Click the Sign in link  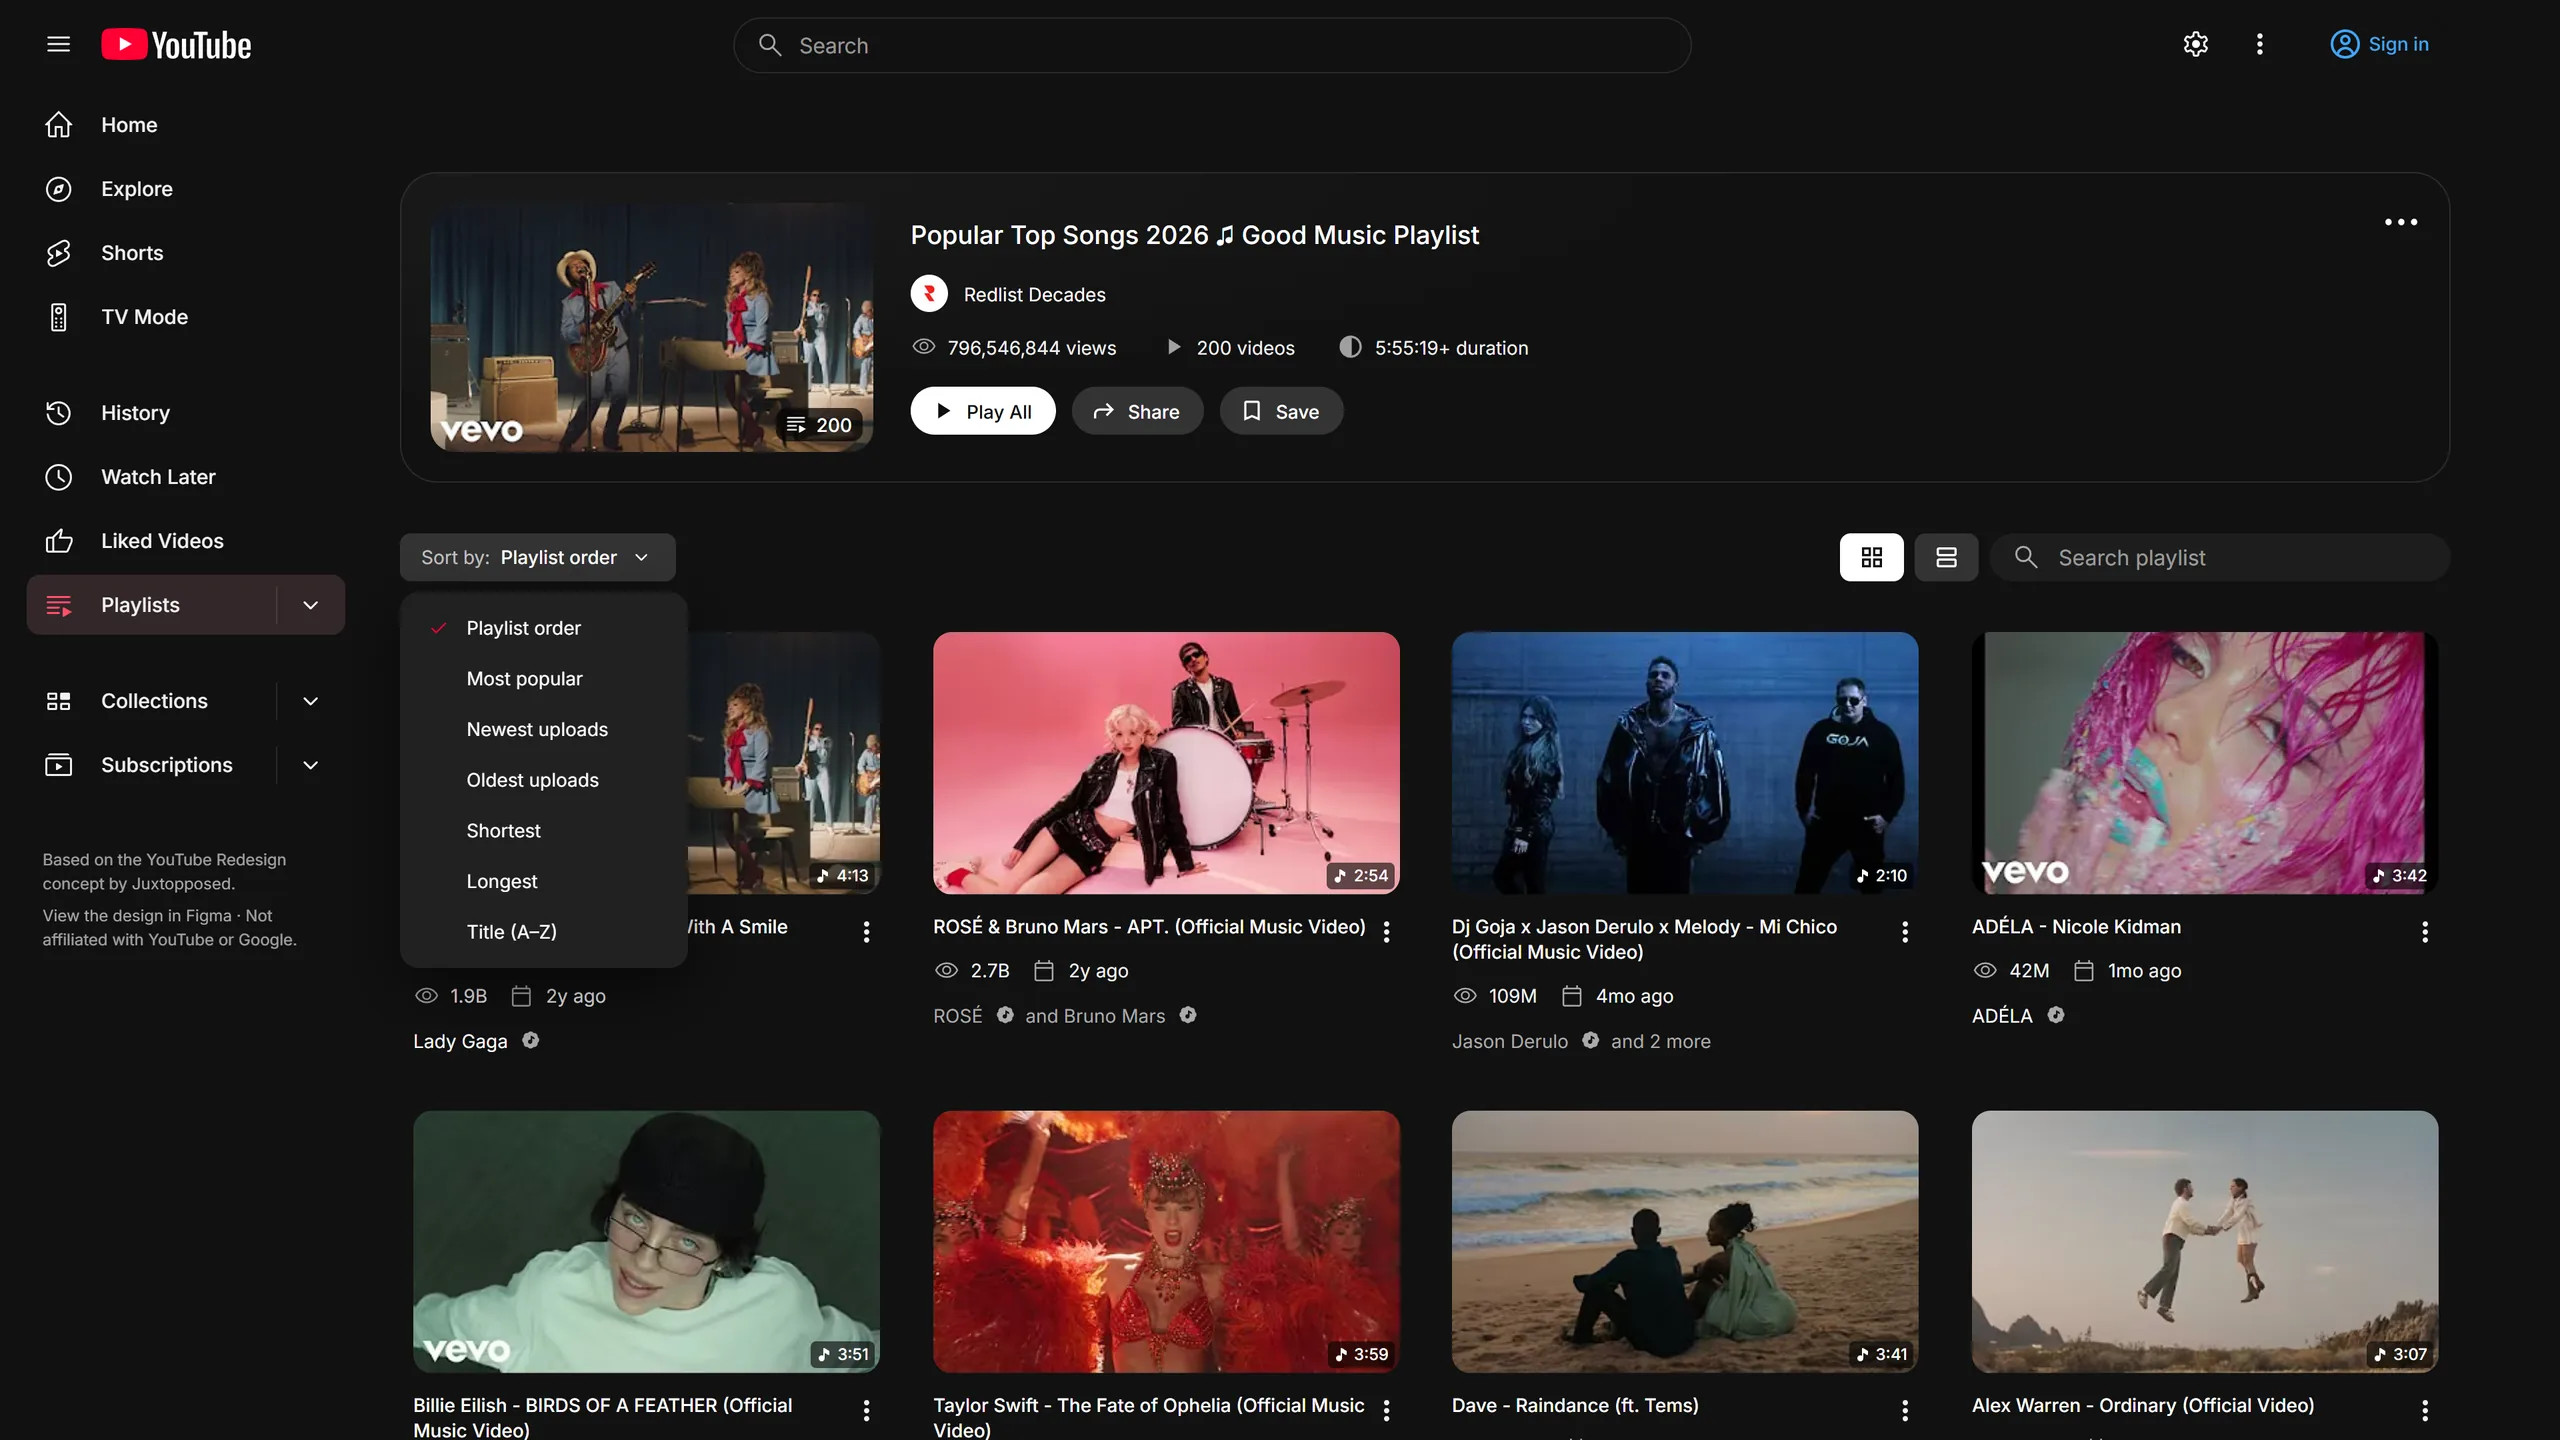tap(2379, 44)
